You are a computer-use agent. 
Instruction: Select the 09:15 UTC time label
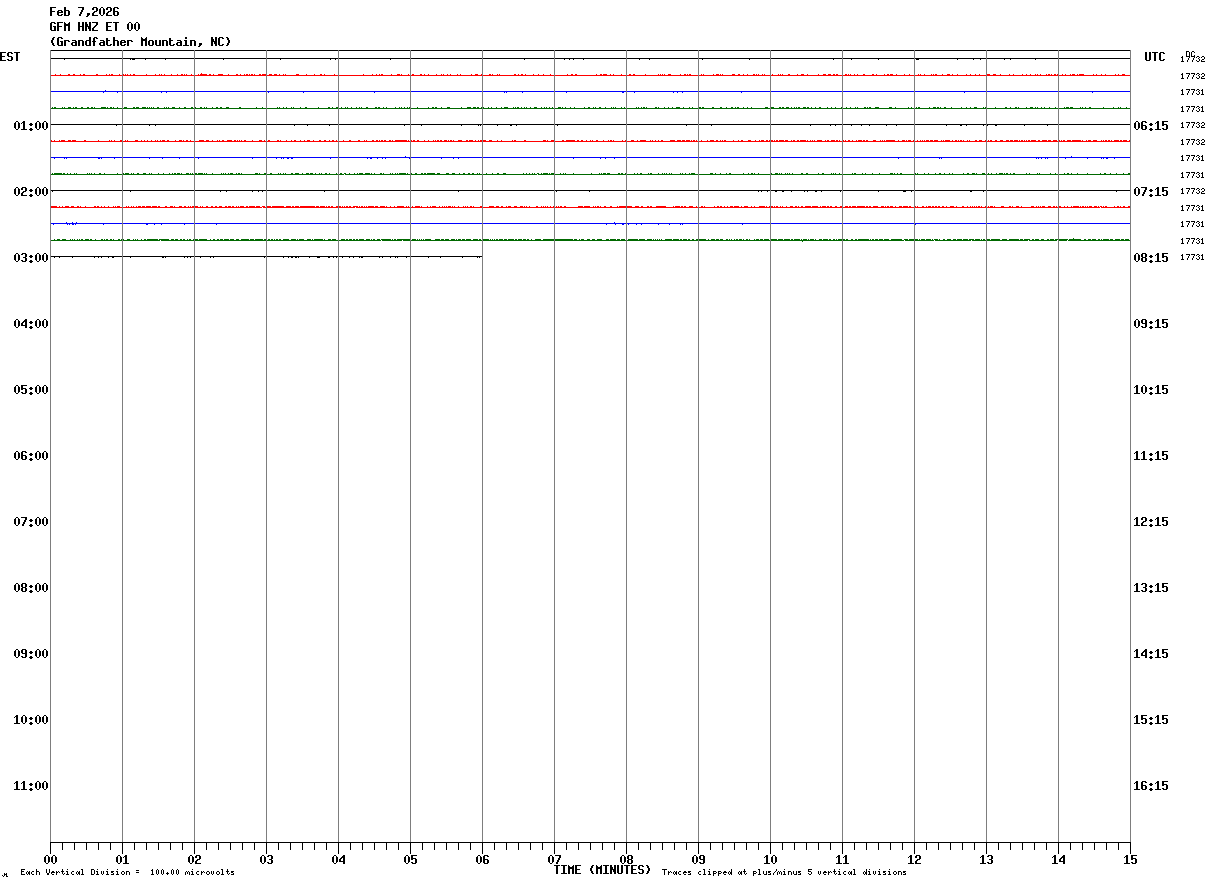point(1151,323)
